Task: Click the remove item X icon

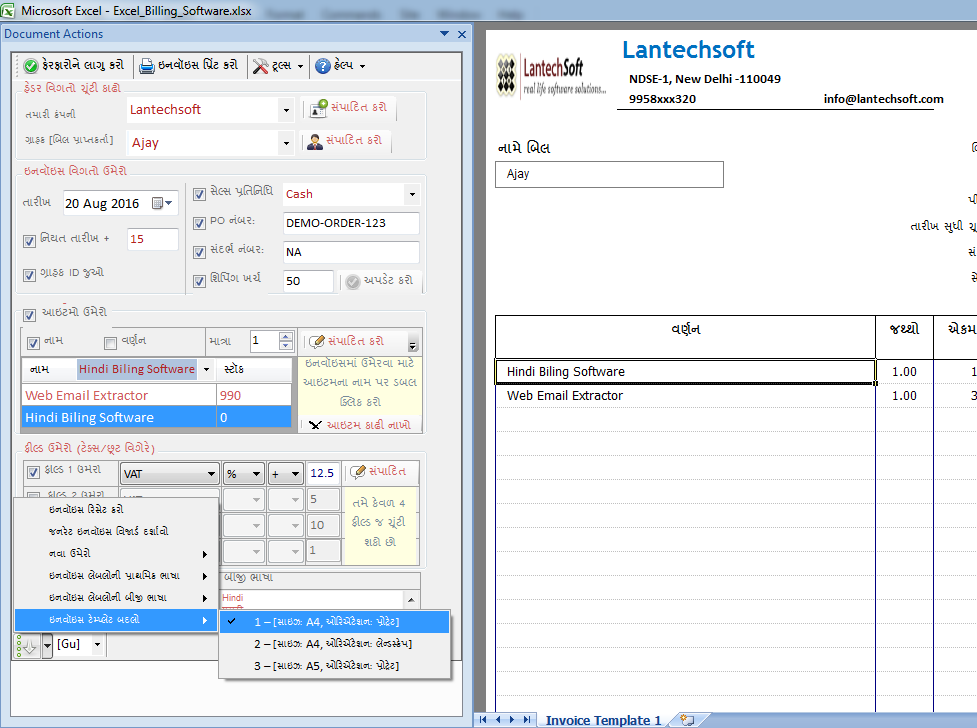Action: [315, 425]
